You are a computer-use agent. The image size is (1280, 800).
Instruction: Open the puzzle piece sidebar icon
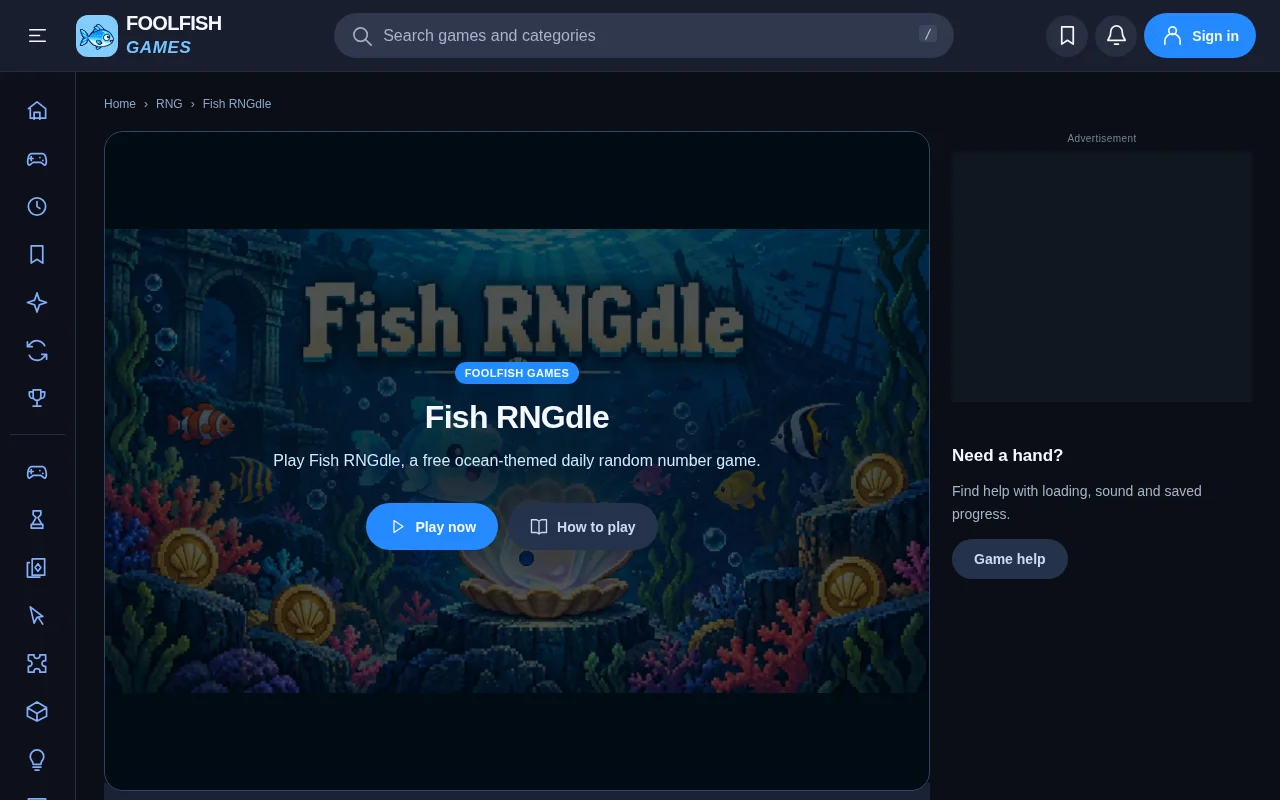pos(37,663)
